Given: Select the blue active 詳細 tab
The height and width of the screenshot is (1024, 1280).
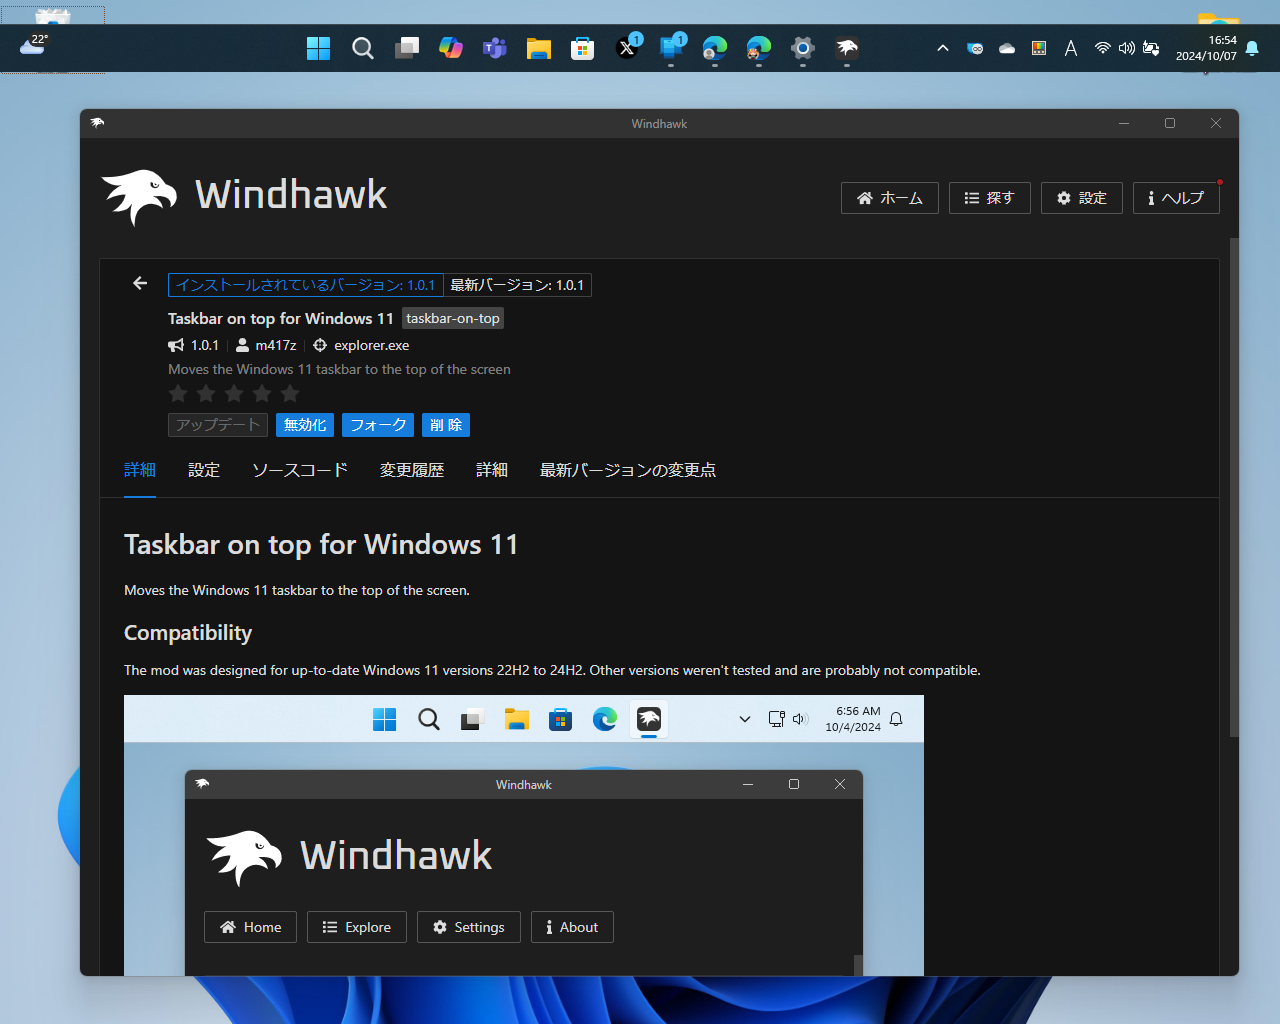Looking at the screenshot, I should (140, 470).
